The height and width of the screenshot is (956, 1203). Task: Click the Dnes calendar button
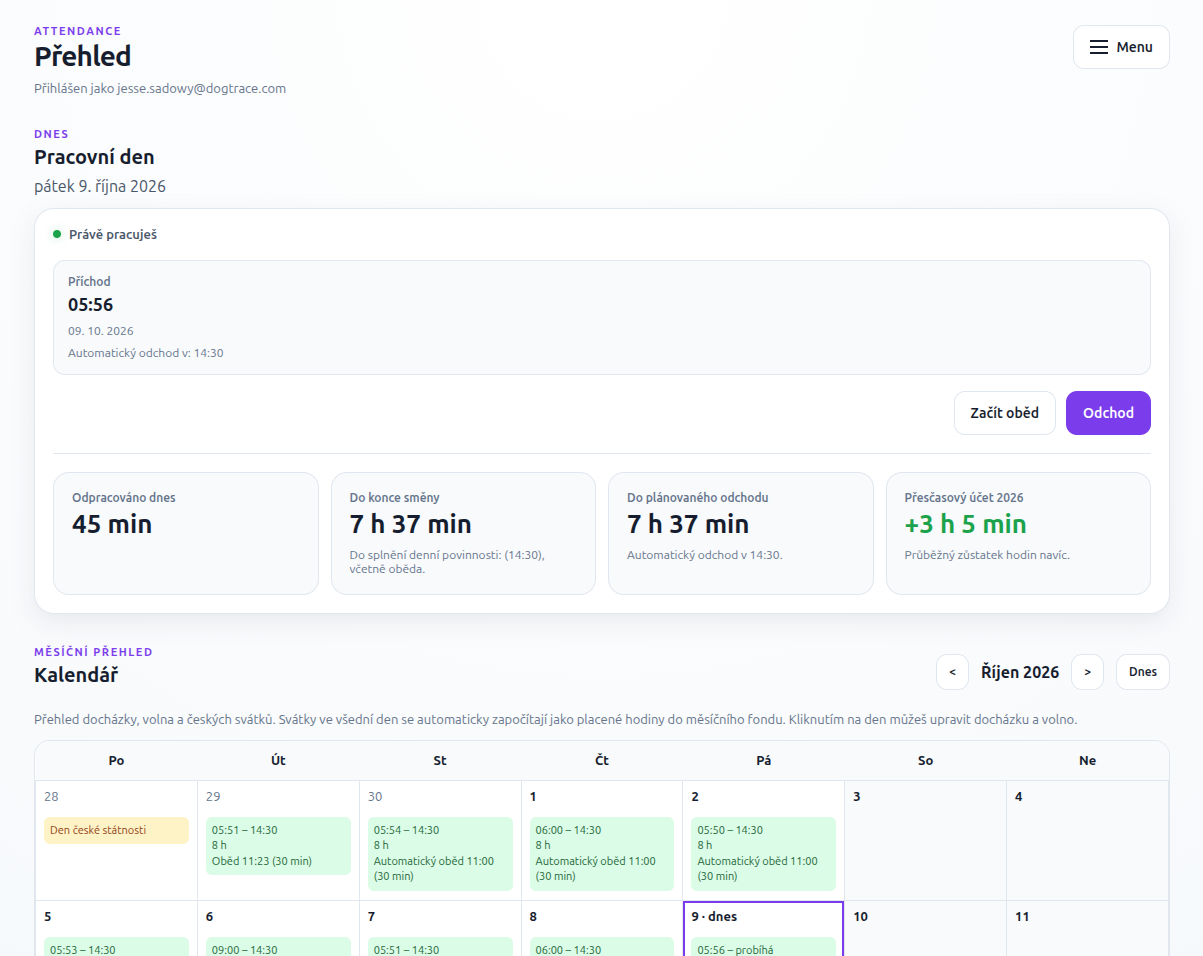1143,672
